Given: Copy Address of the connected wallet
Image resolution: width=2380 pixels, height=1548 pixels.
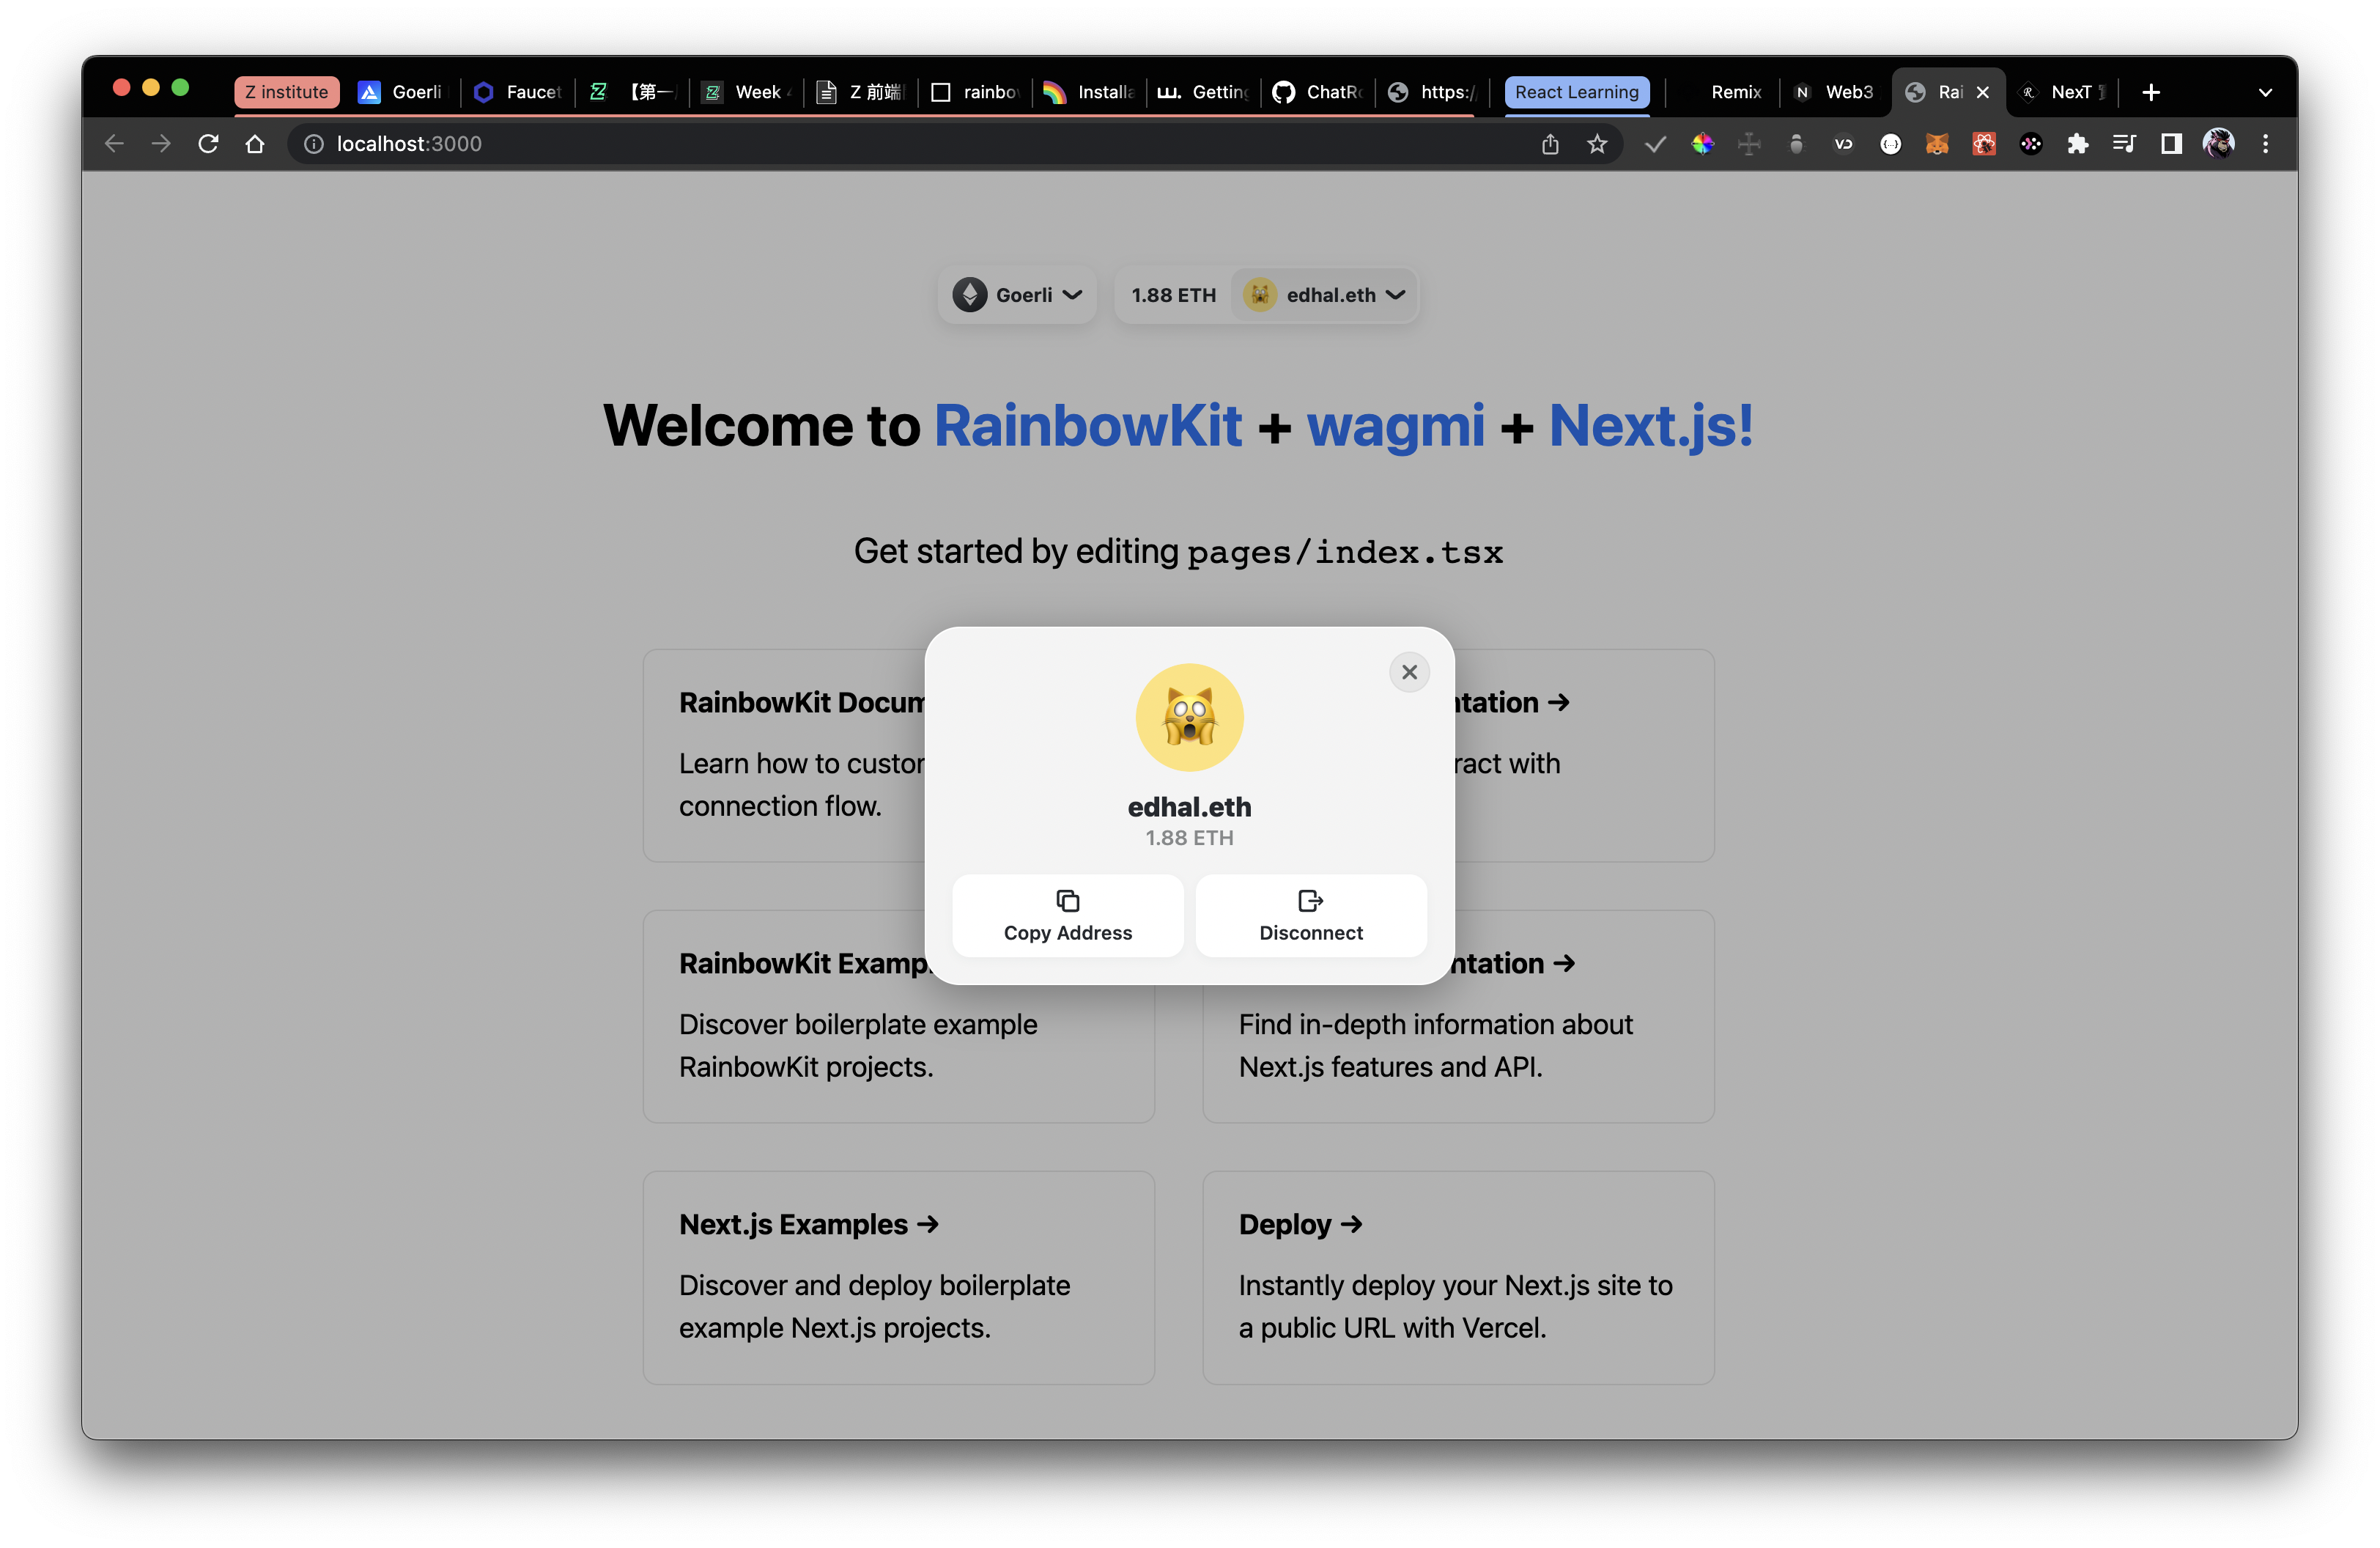Looking at the screenshot, I should click(x=1067, y=916).
